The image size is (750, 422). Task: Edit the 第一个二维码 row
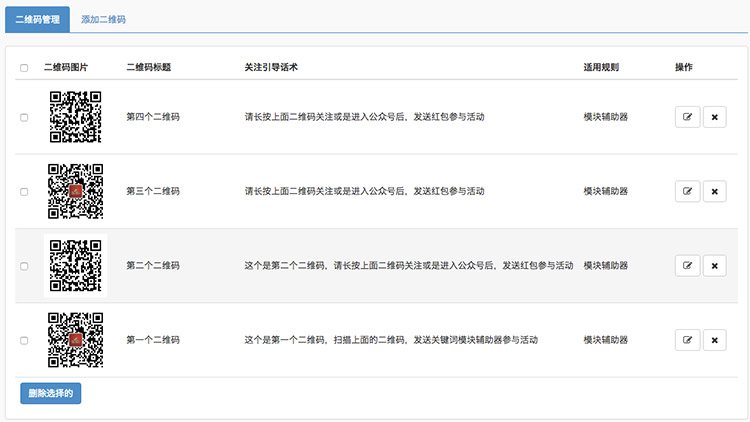[687, 340]
